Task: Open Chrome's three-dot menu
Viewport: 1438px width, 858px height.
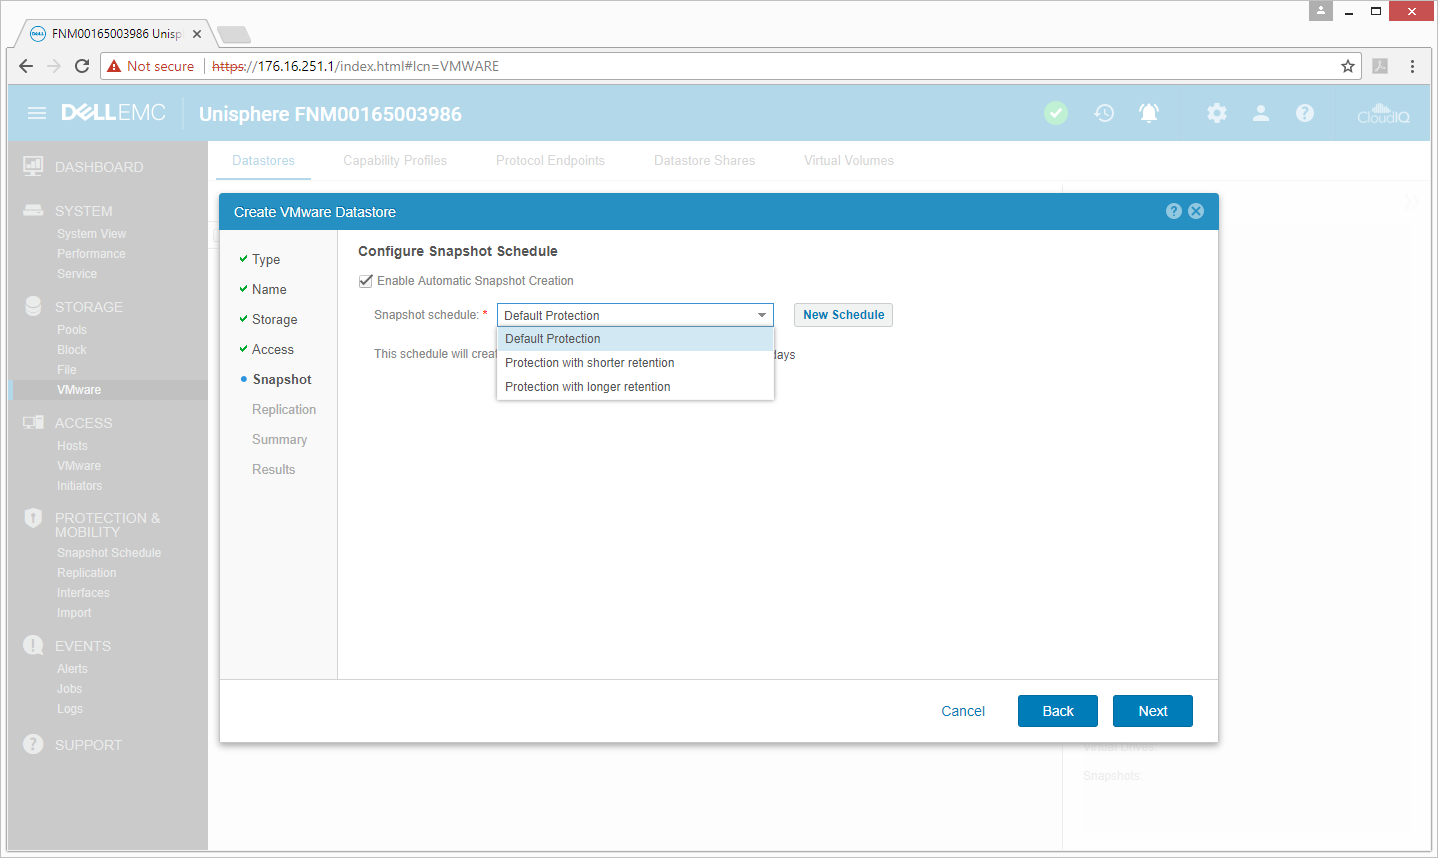Action: pyautogui.click(x=1412, y=66)
